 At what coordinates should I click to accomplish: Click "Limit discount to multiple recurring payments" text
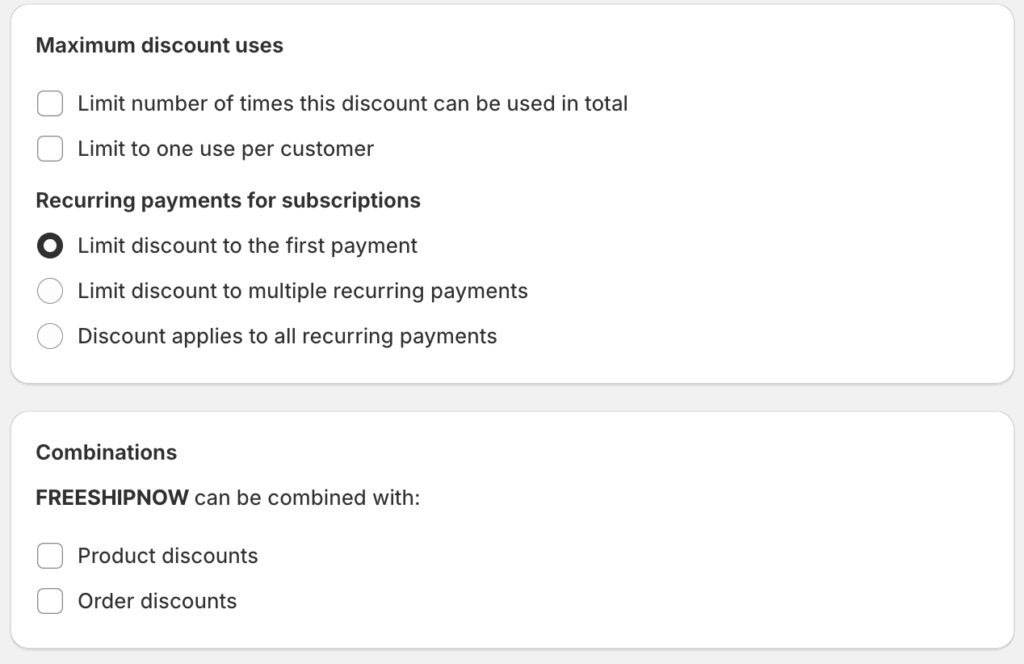(302, 291)
